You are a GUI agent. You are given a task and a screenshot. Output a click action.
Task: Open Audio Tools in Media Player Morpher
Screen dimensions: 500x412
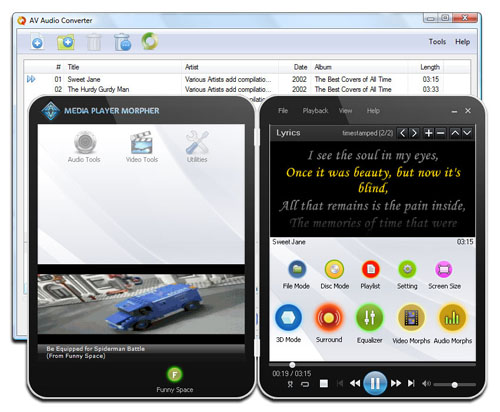click(84, 147)
